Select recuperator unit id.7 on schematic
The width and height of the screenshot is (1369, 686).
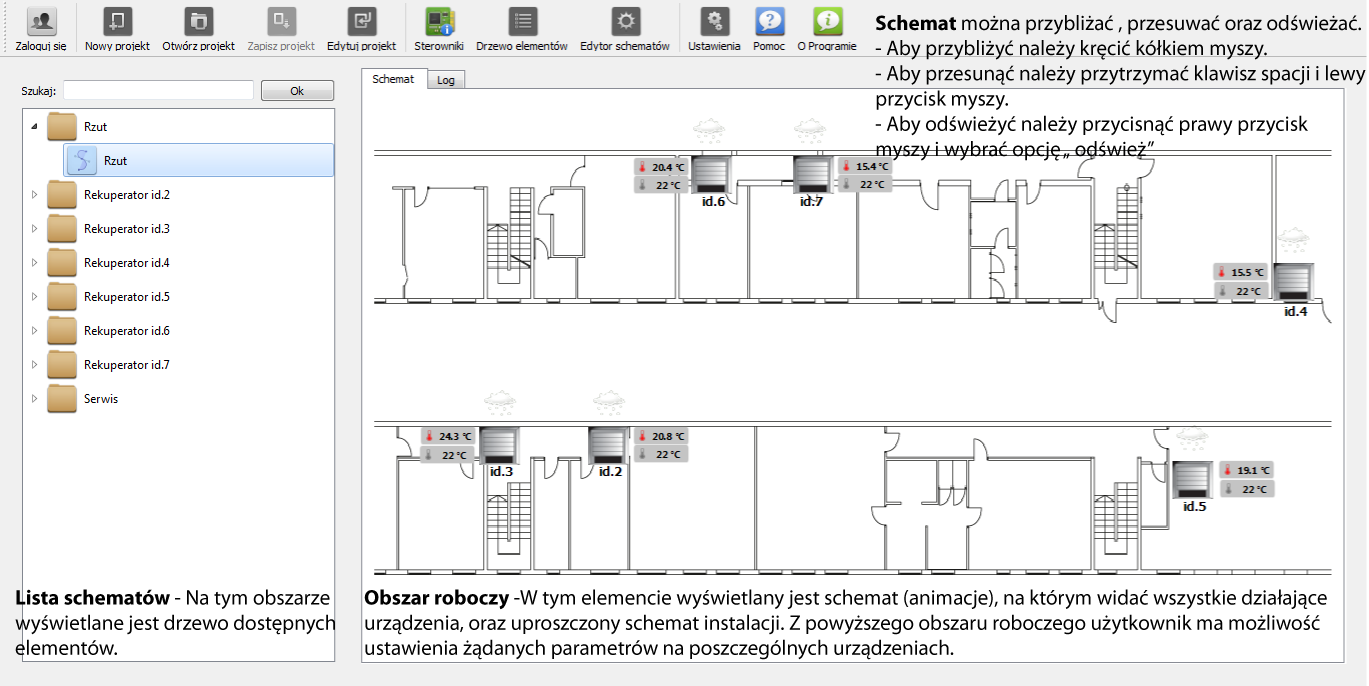813,175
